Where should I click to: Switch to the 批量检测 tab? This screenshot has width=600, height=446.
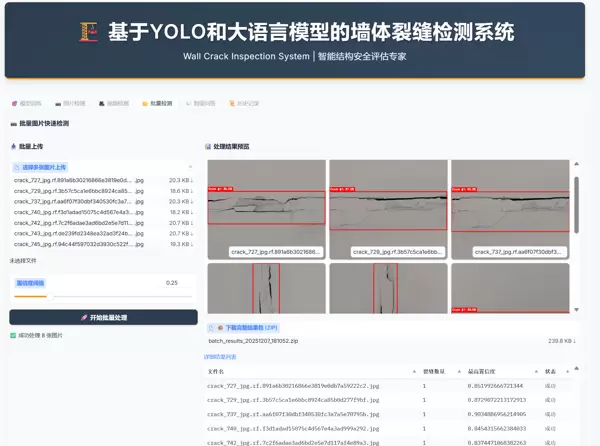[x=157, y=103]
